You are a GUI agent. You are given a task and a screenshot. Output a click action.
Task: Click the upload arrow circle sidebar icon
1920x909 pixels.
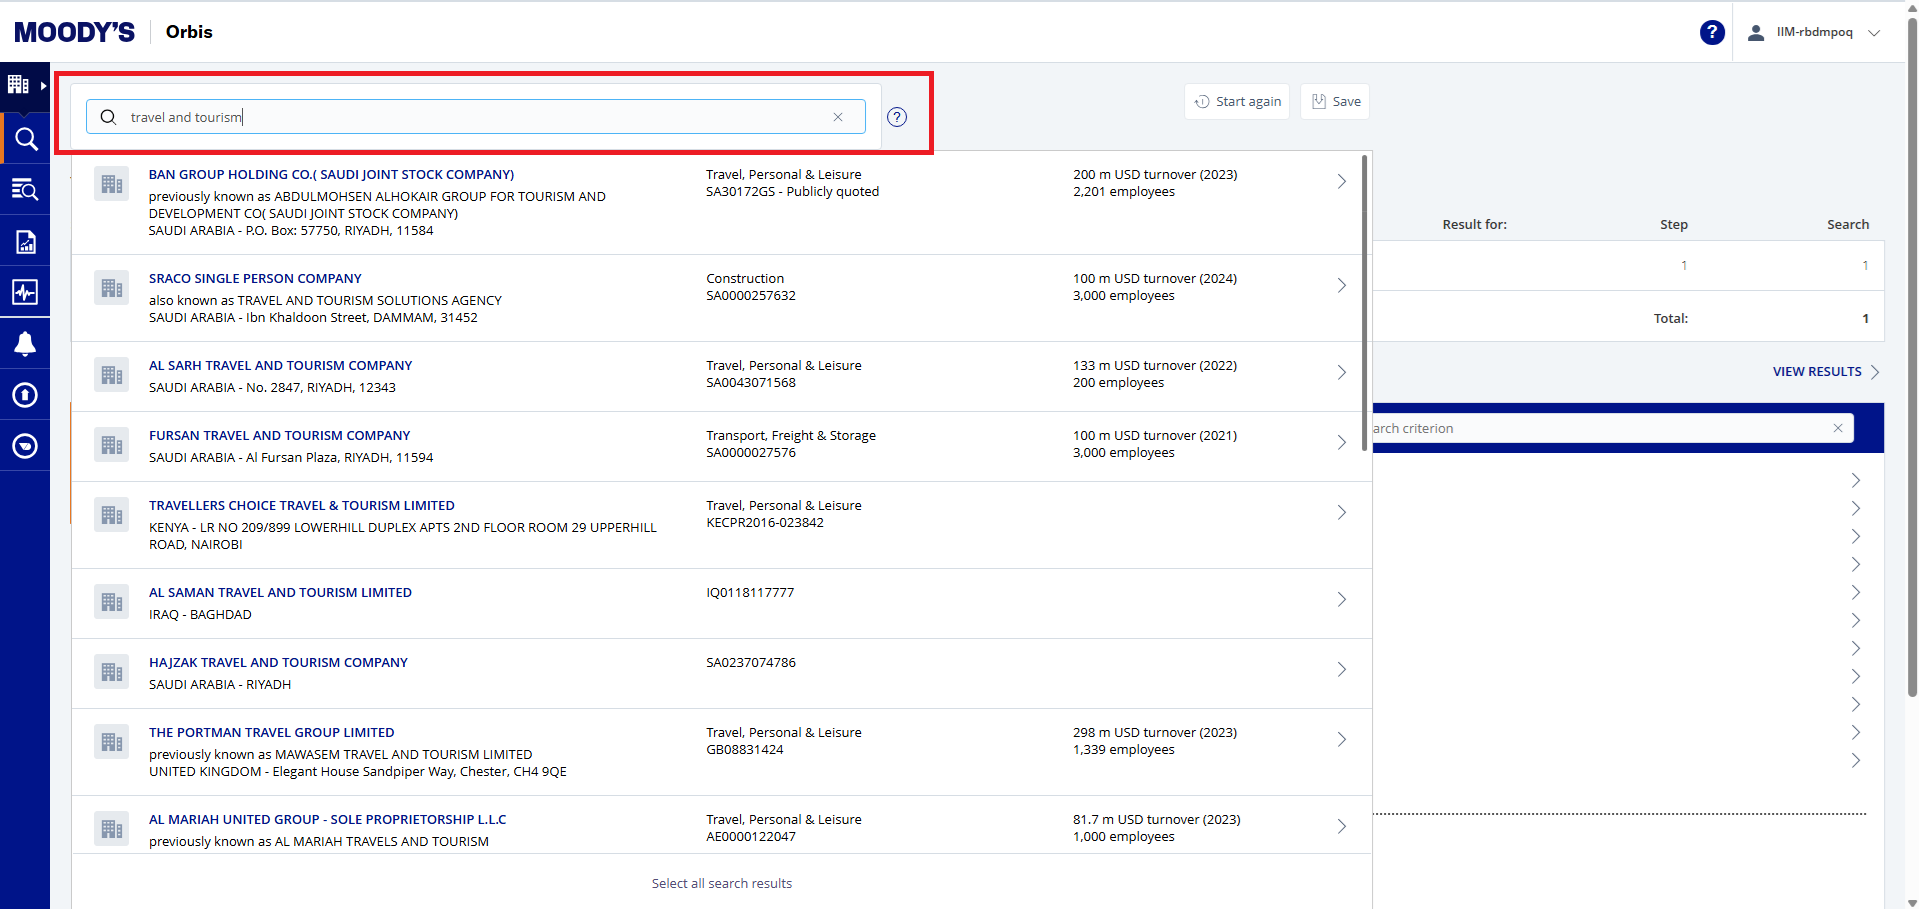25,395
